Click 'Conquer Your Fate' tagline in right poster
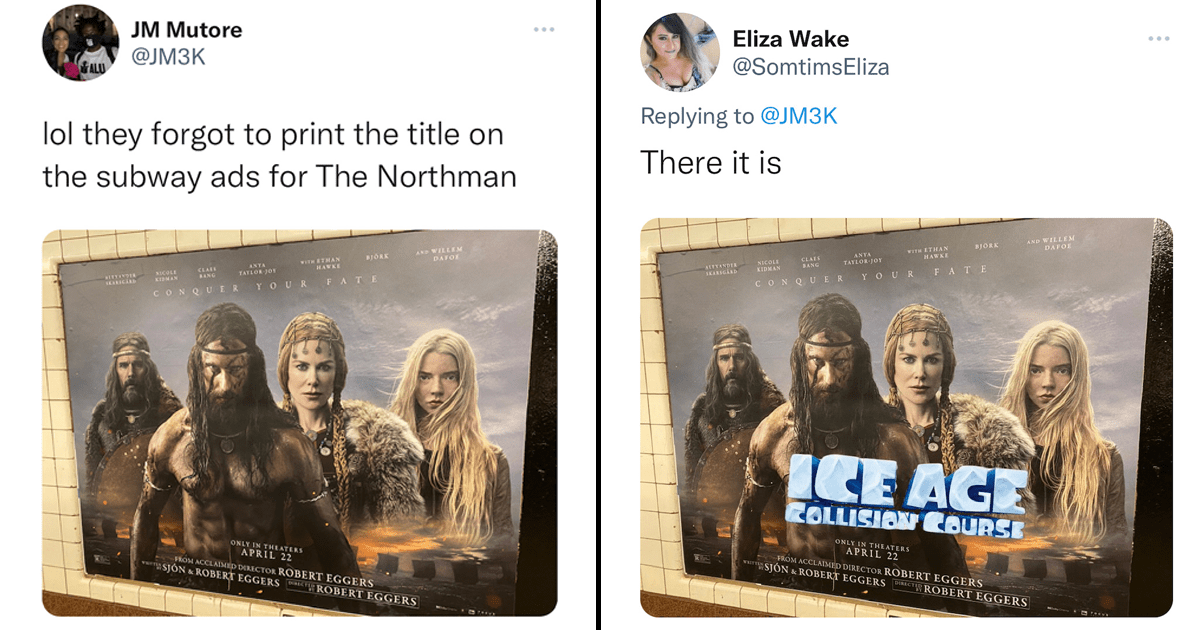Image resolution: width=1200 pixels, height=630 pixels. [x=870, y=276]
